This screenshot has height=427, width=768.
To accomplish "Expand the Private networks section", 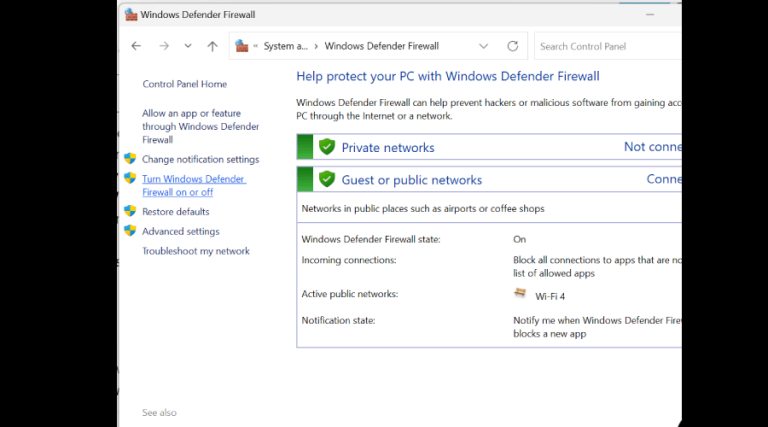I will point(388,147).
